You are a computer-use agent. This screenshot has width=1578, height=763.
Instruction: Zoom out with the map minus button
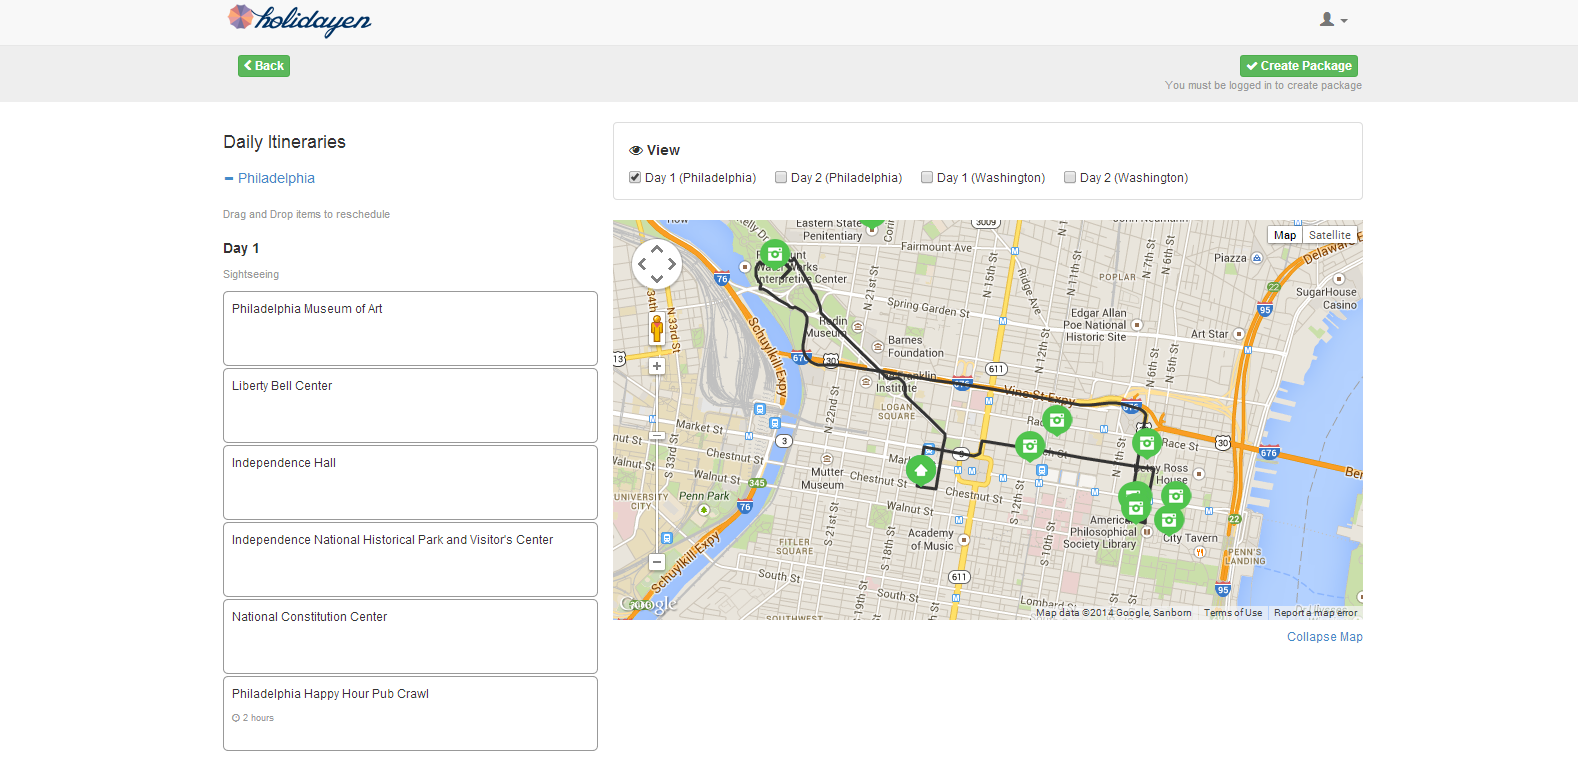click(x=657, y=563)
